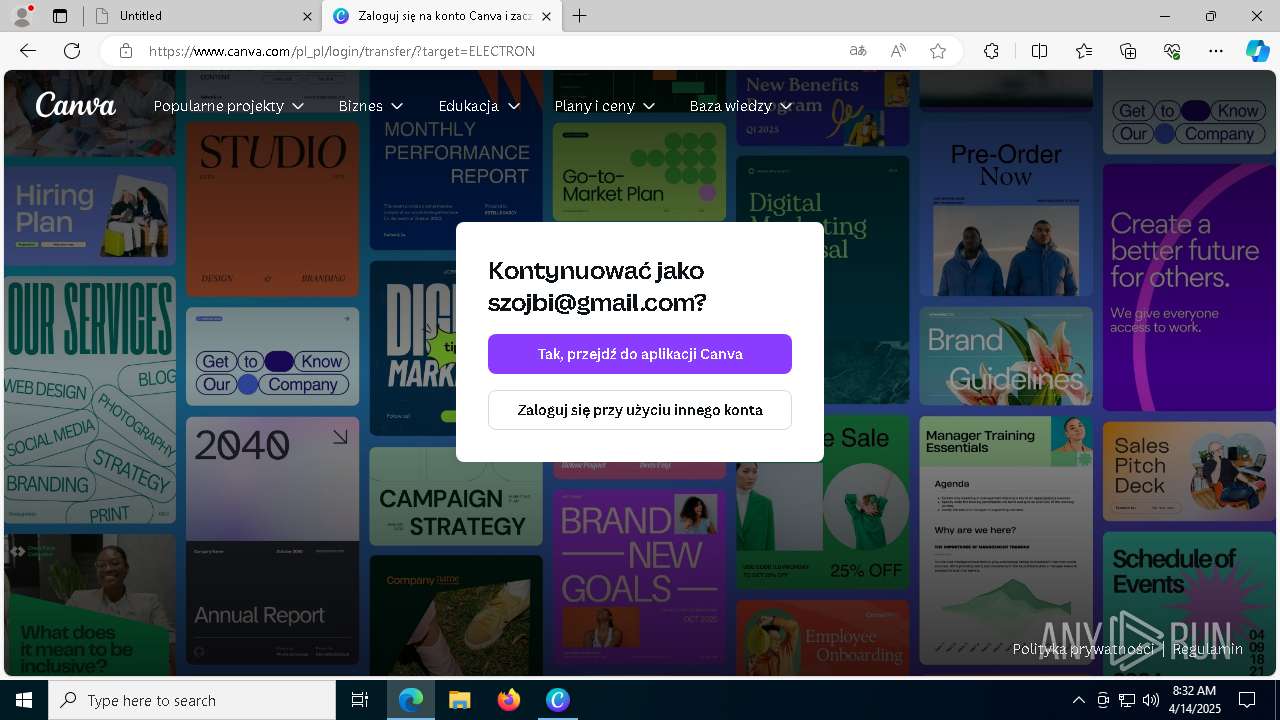Open Task View in taskbar
1280x720 pixels.
[360, 700]
